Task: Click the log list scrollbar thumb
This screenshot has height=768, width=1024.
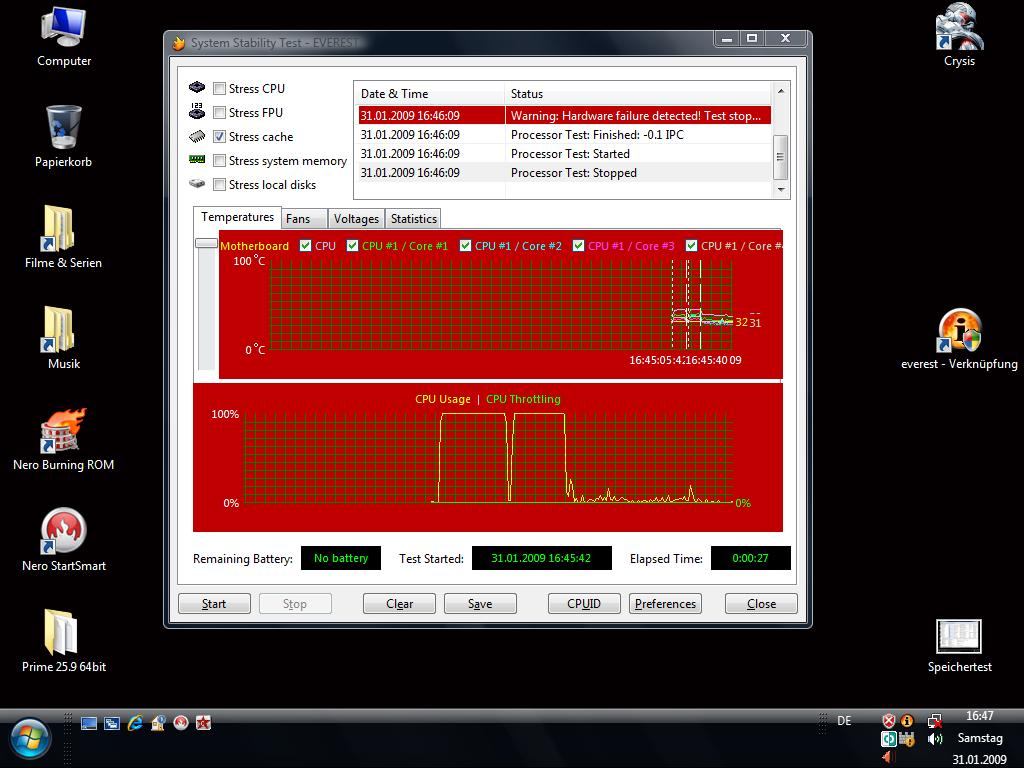Action: click(x=781, y=157)
